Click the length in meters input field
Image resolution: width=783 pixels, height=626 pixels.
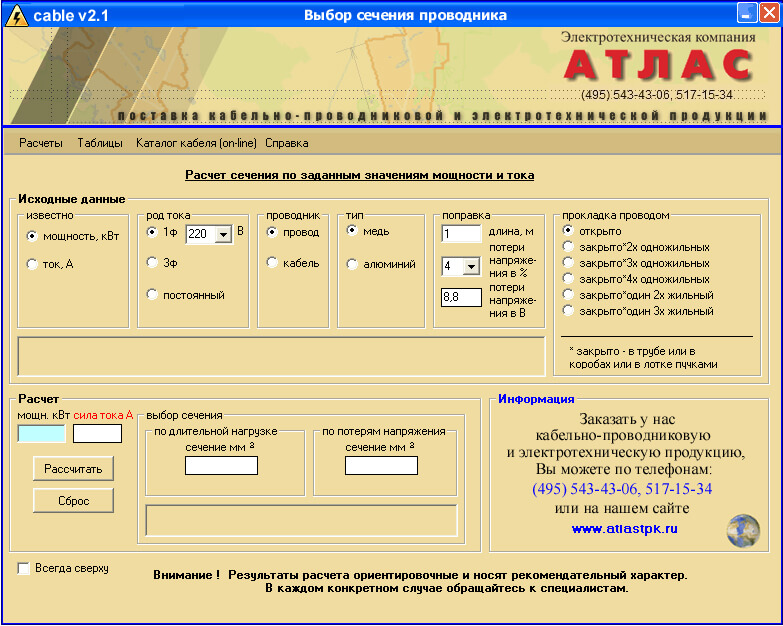pos(461,234)
